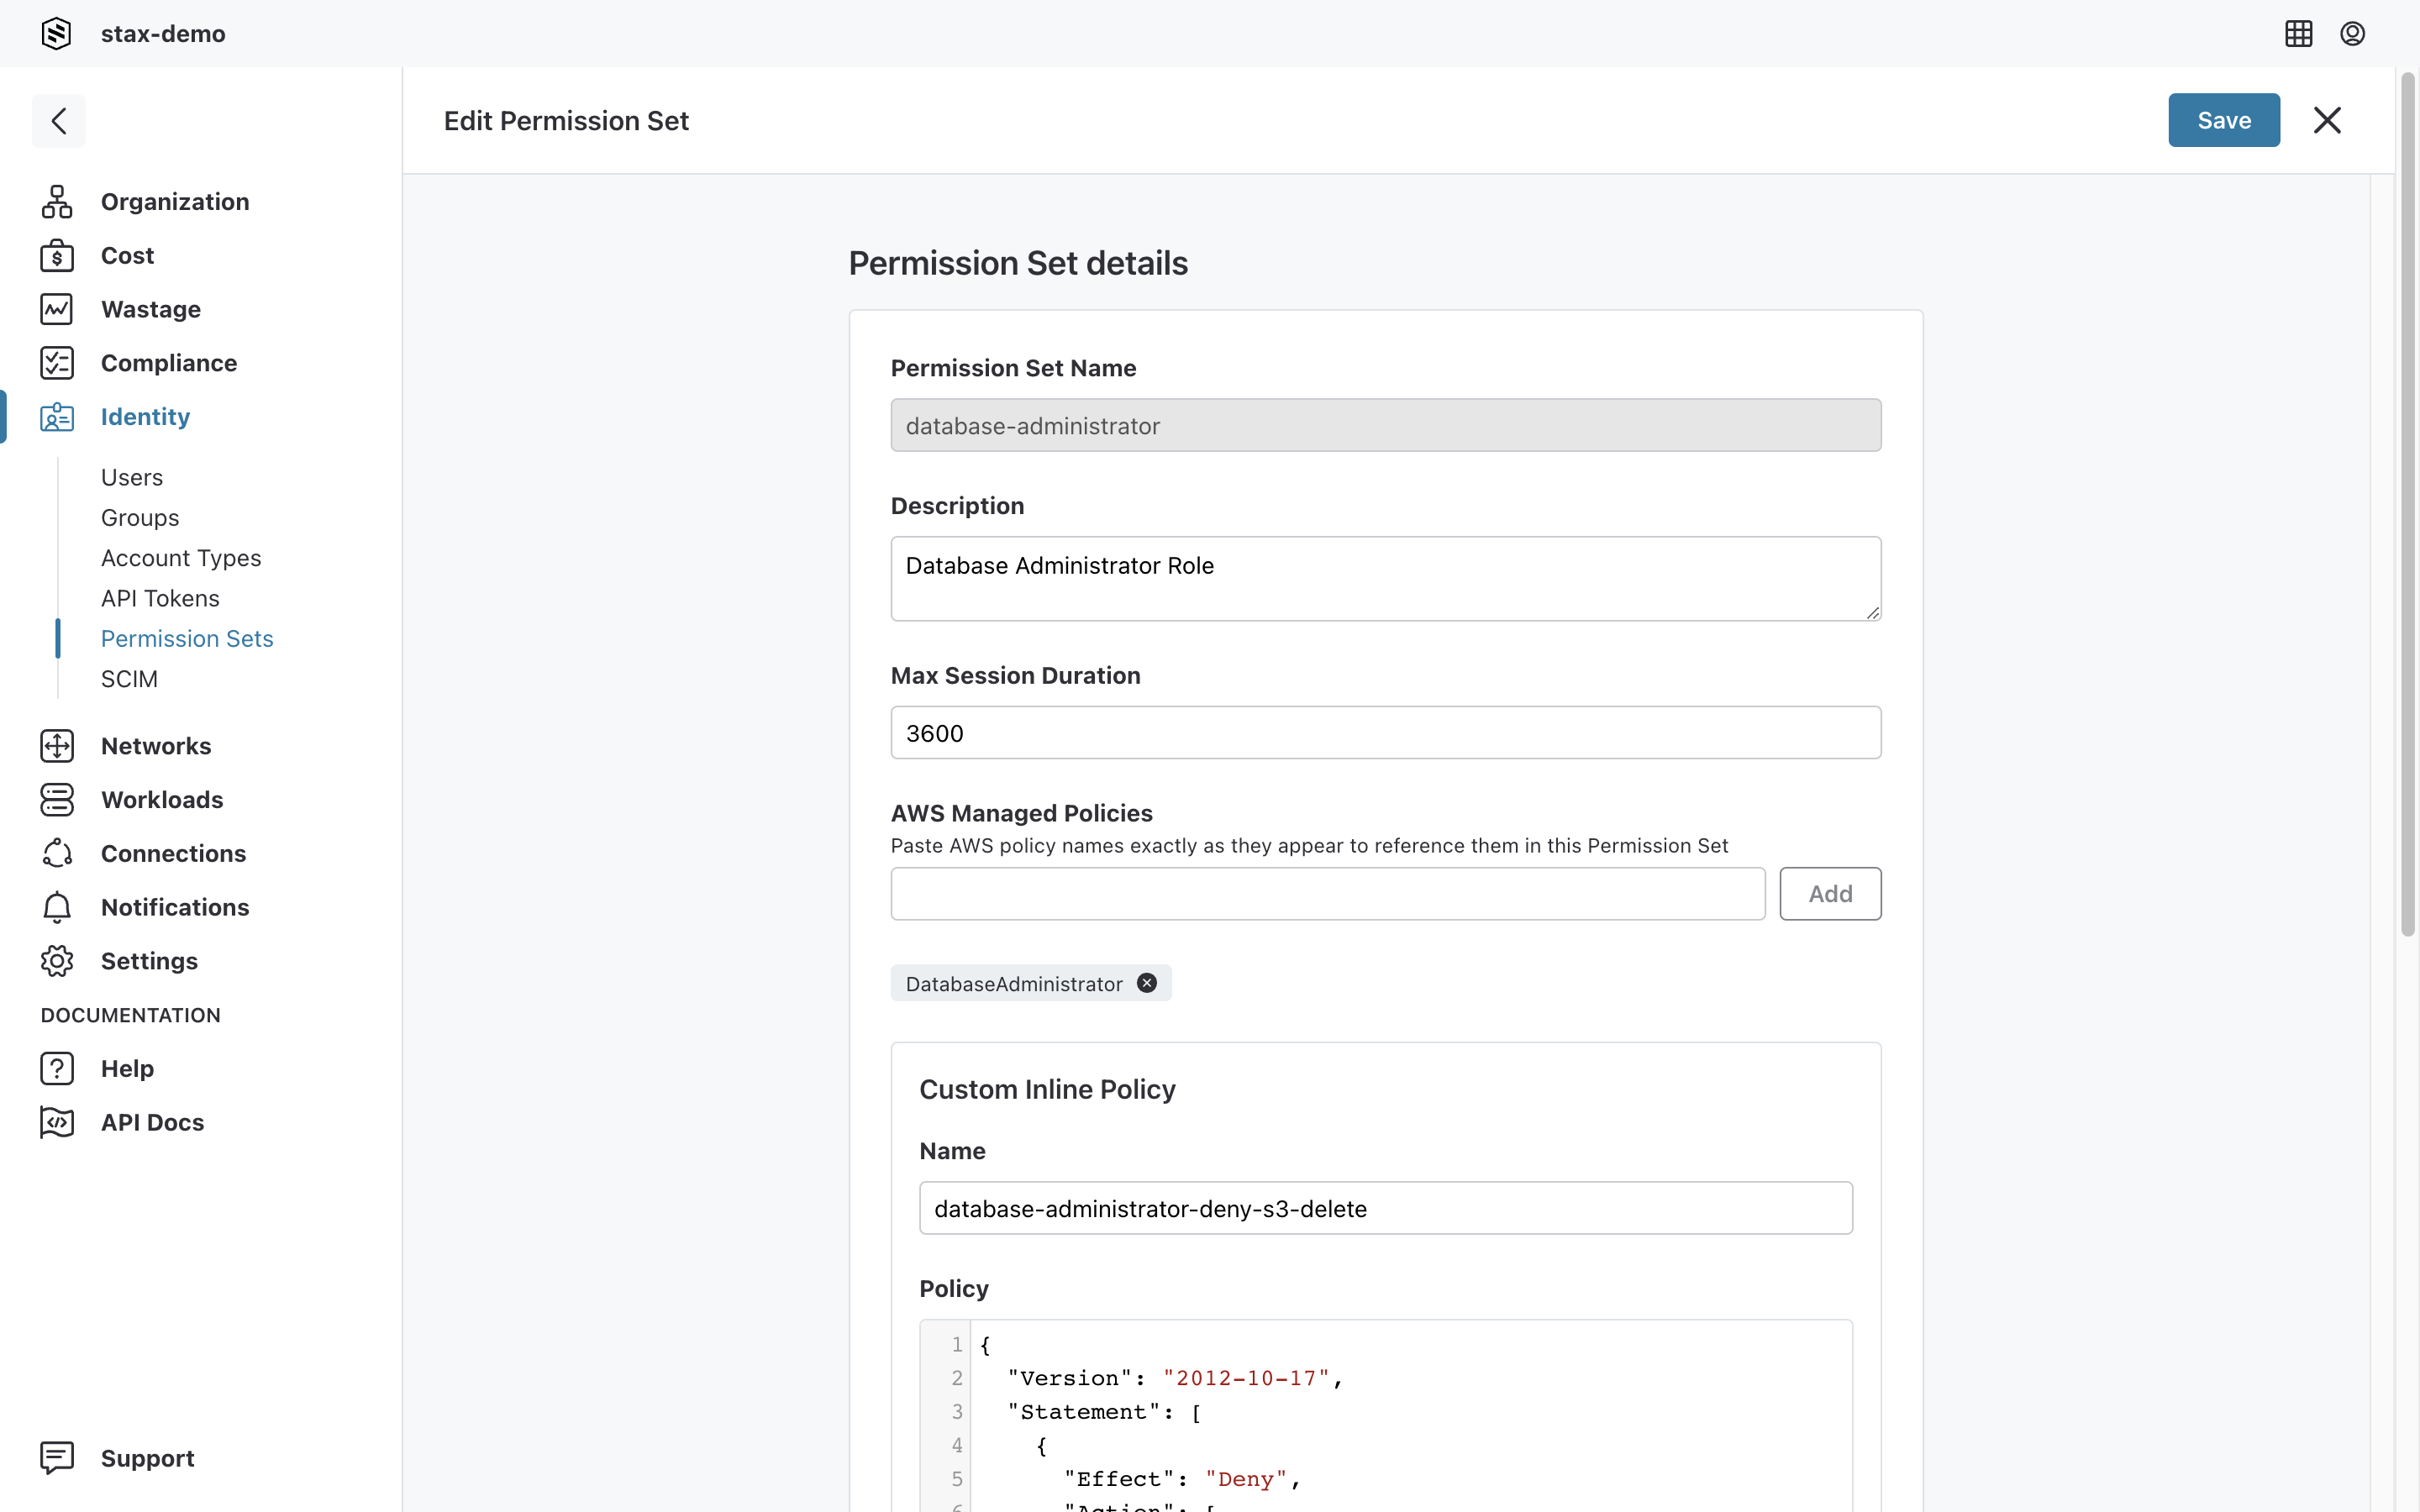Click the "2012-10-17" version value
This screenshot has width=2420, height=1512.
click(1246, 1378)
